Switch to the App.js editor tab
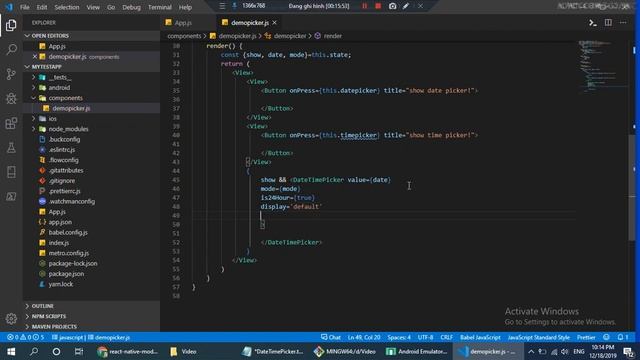The height and width of the screenshot is (360, 640). click(x=183, y=22)
